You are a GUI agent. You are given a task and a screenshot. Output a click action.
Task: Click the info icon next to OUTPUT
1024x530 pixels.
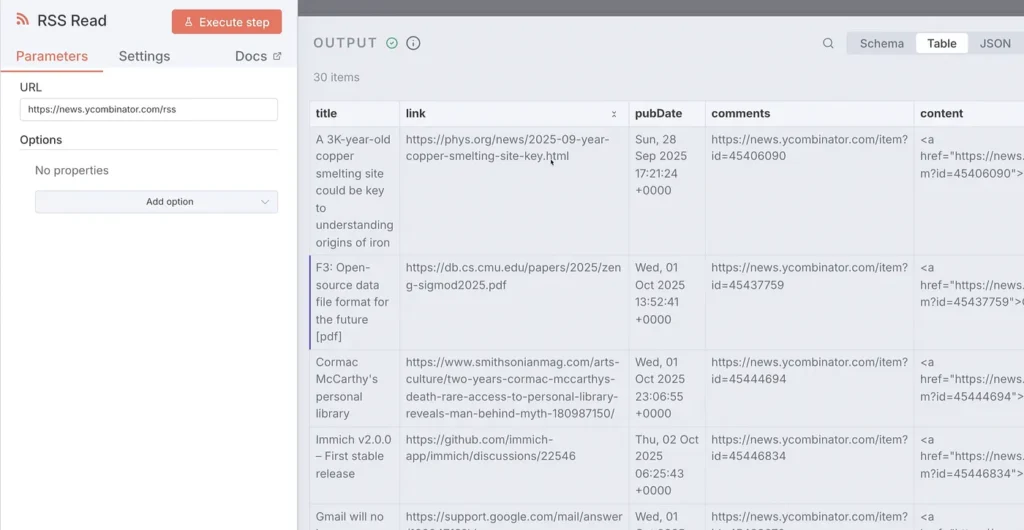[x=413, y=43]
